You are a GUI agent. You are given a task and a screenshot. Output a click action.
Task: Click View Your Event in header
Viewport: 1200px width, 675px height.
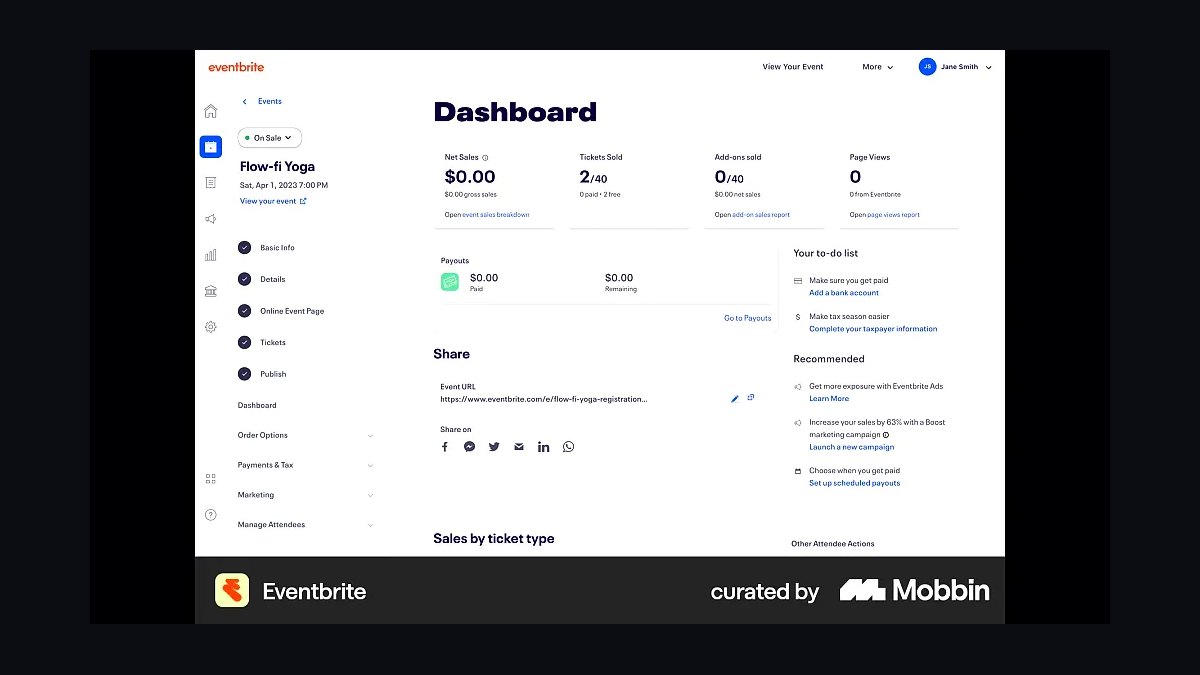click(x=793, y=67)
